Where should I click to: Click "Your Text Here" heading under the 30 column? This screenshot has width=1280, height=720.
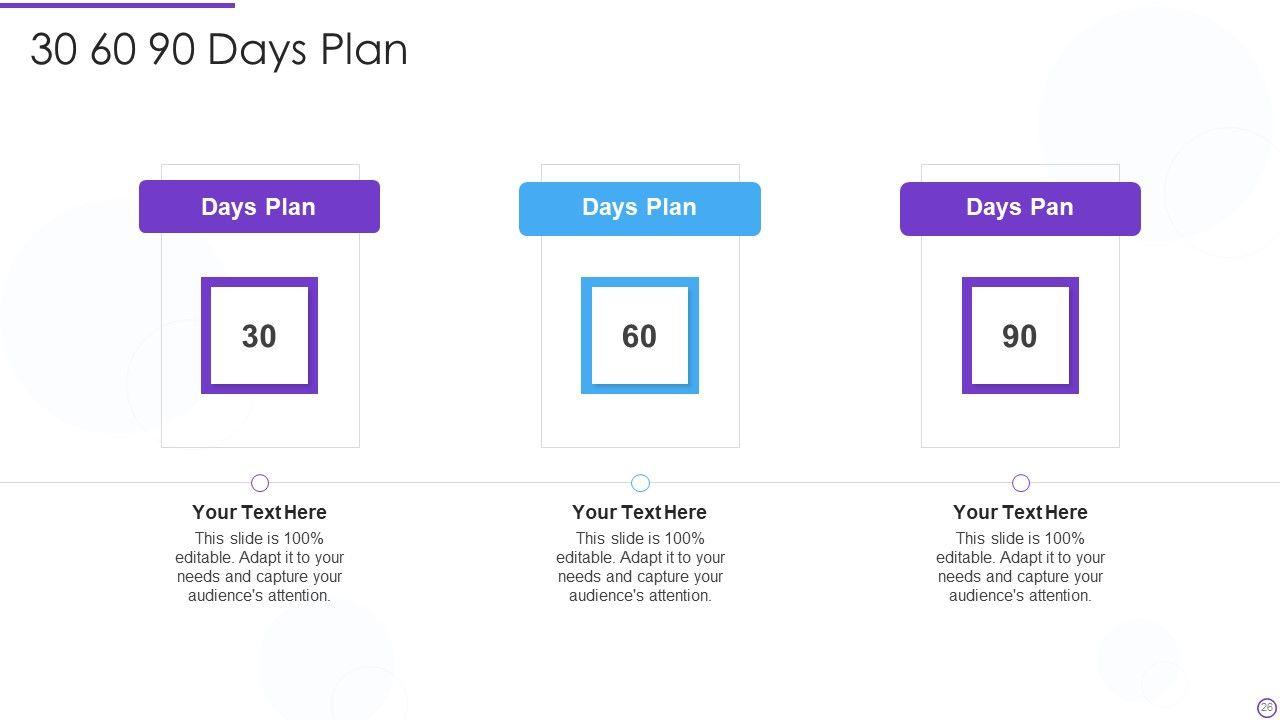pyautogui.click(x=259, y=512)
